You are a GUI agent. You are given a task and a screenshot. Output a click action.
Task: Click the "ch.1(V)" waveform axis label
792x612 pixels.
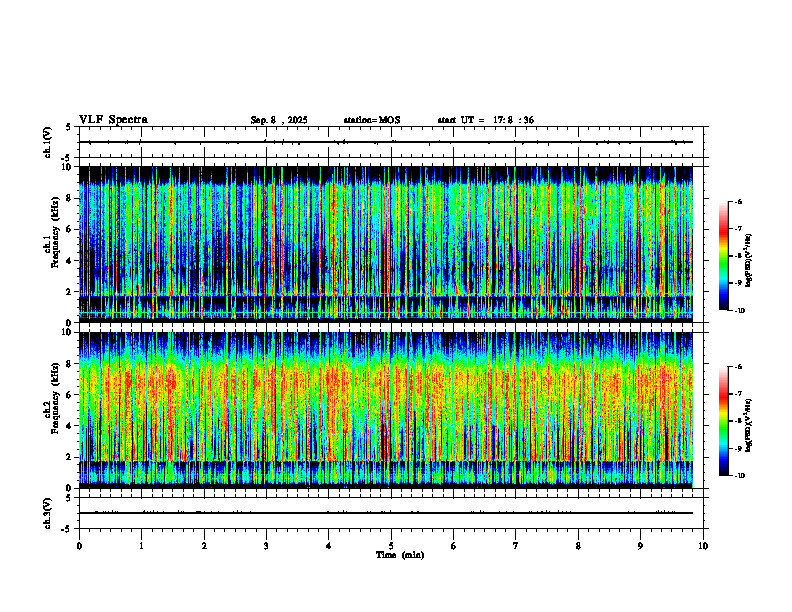pos(48,142)
